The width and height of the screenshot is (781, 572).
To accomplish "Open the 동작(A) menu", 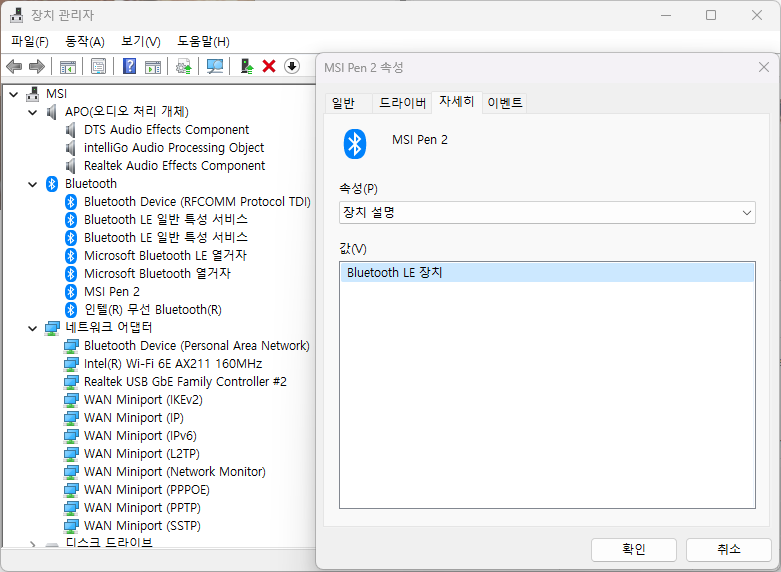I will click(85, 41).
